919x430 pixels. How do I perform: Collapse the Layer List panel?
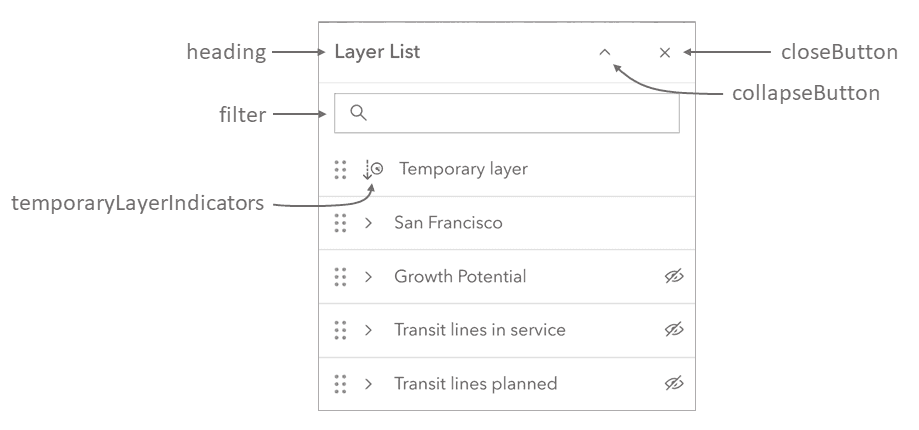pos(604,53)
